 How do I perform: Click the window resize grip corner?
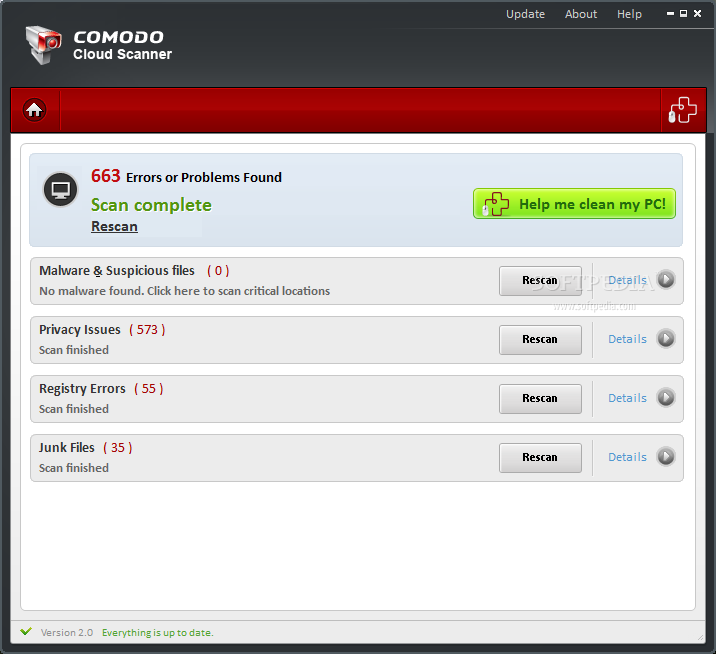tap(700, 638)
